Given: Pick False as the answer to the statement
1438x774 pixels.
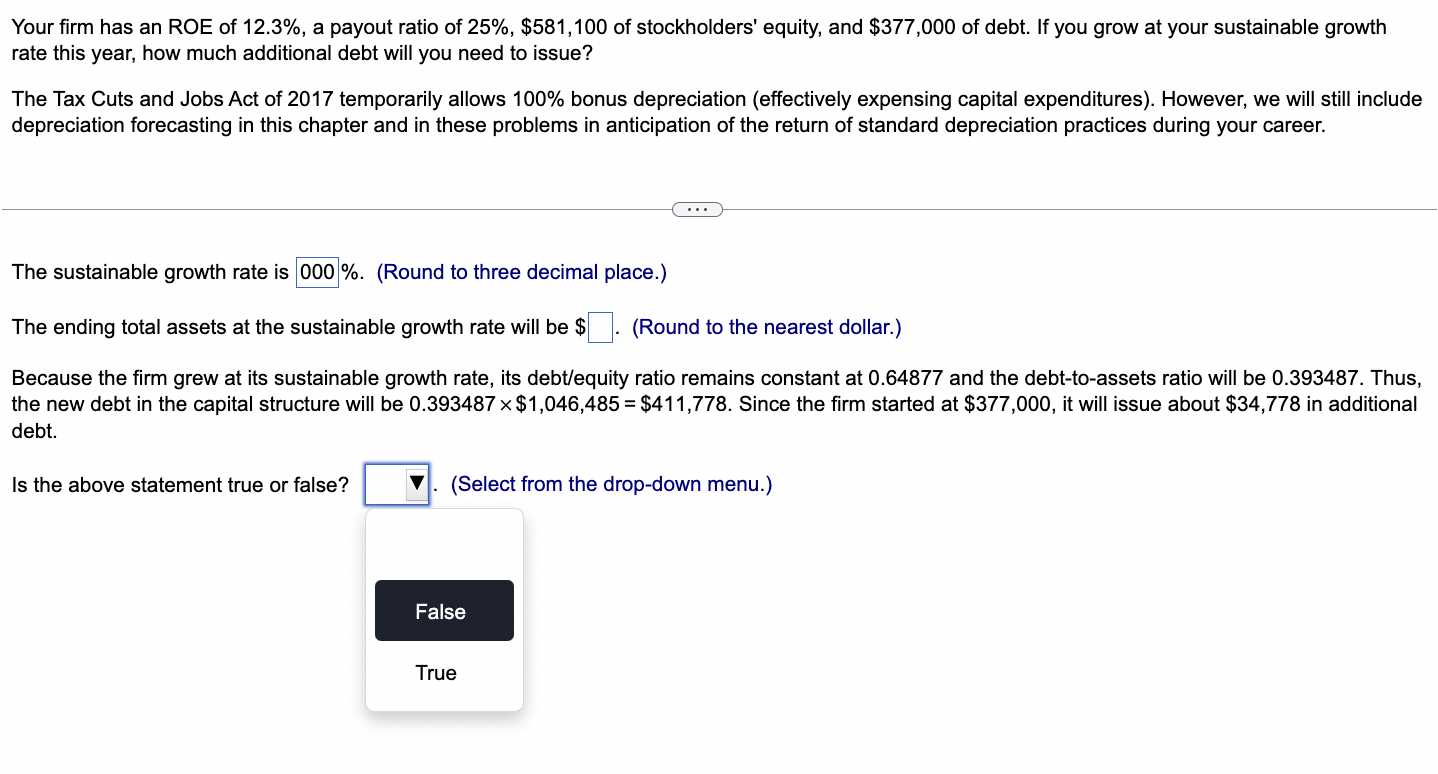Looking at the screenshot, I should pyautogui.click(x=443, y=610).
